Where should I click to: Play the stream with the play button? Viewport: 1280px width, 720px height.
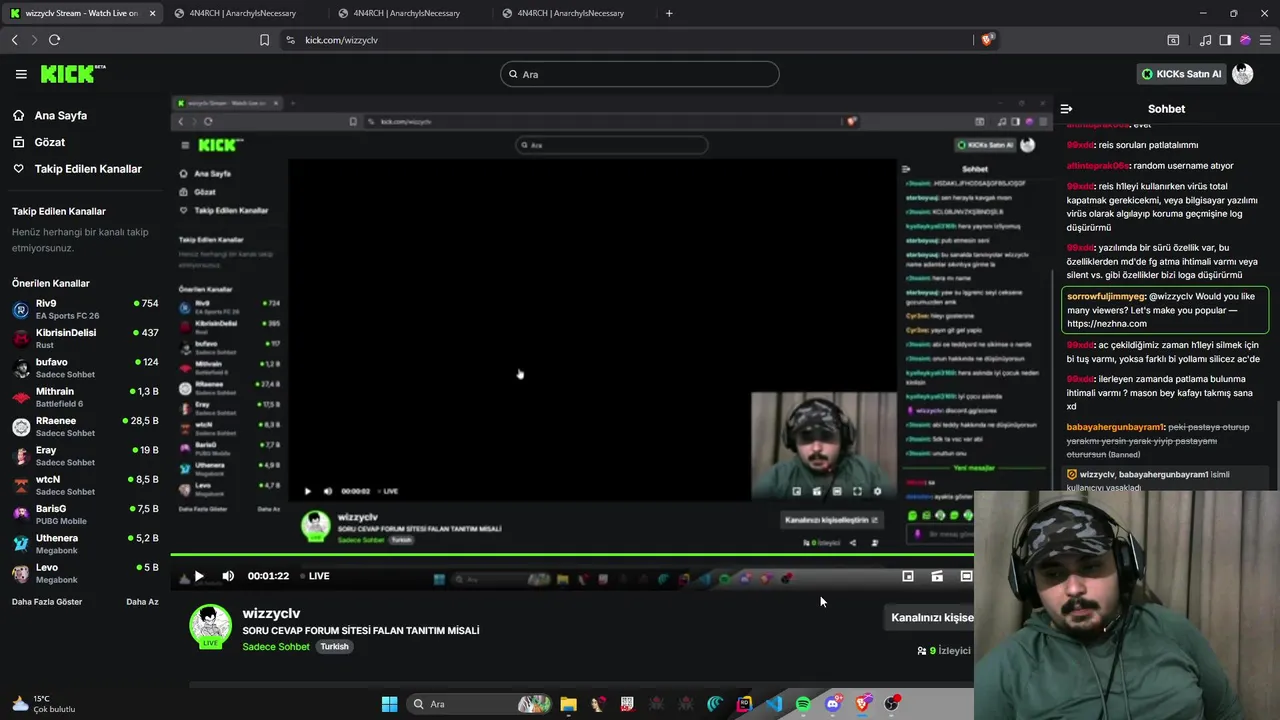[199, 576]
